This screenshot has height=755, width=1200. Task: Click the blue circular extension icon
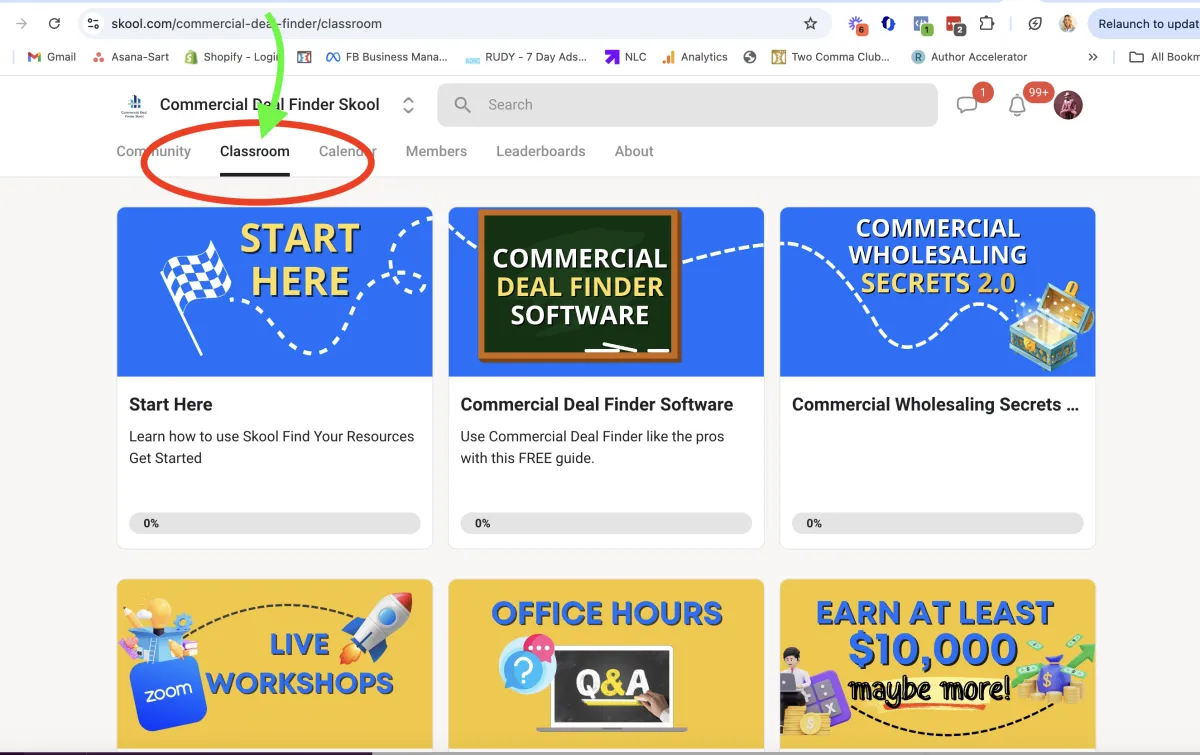point(887,23)
